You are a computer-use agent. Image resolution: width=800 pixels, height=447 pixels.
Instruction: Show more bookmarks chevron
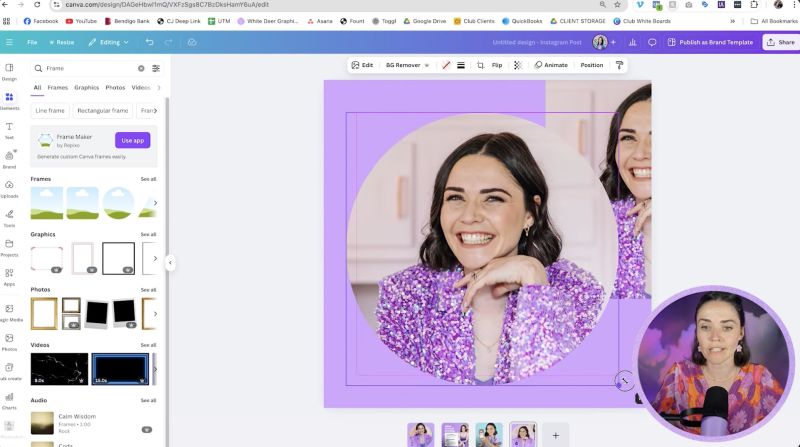point(733,21)
